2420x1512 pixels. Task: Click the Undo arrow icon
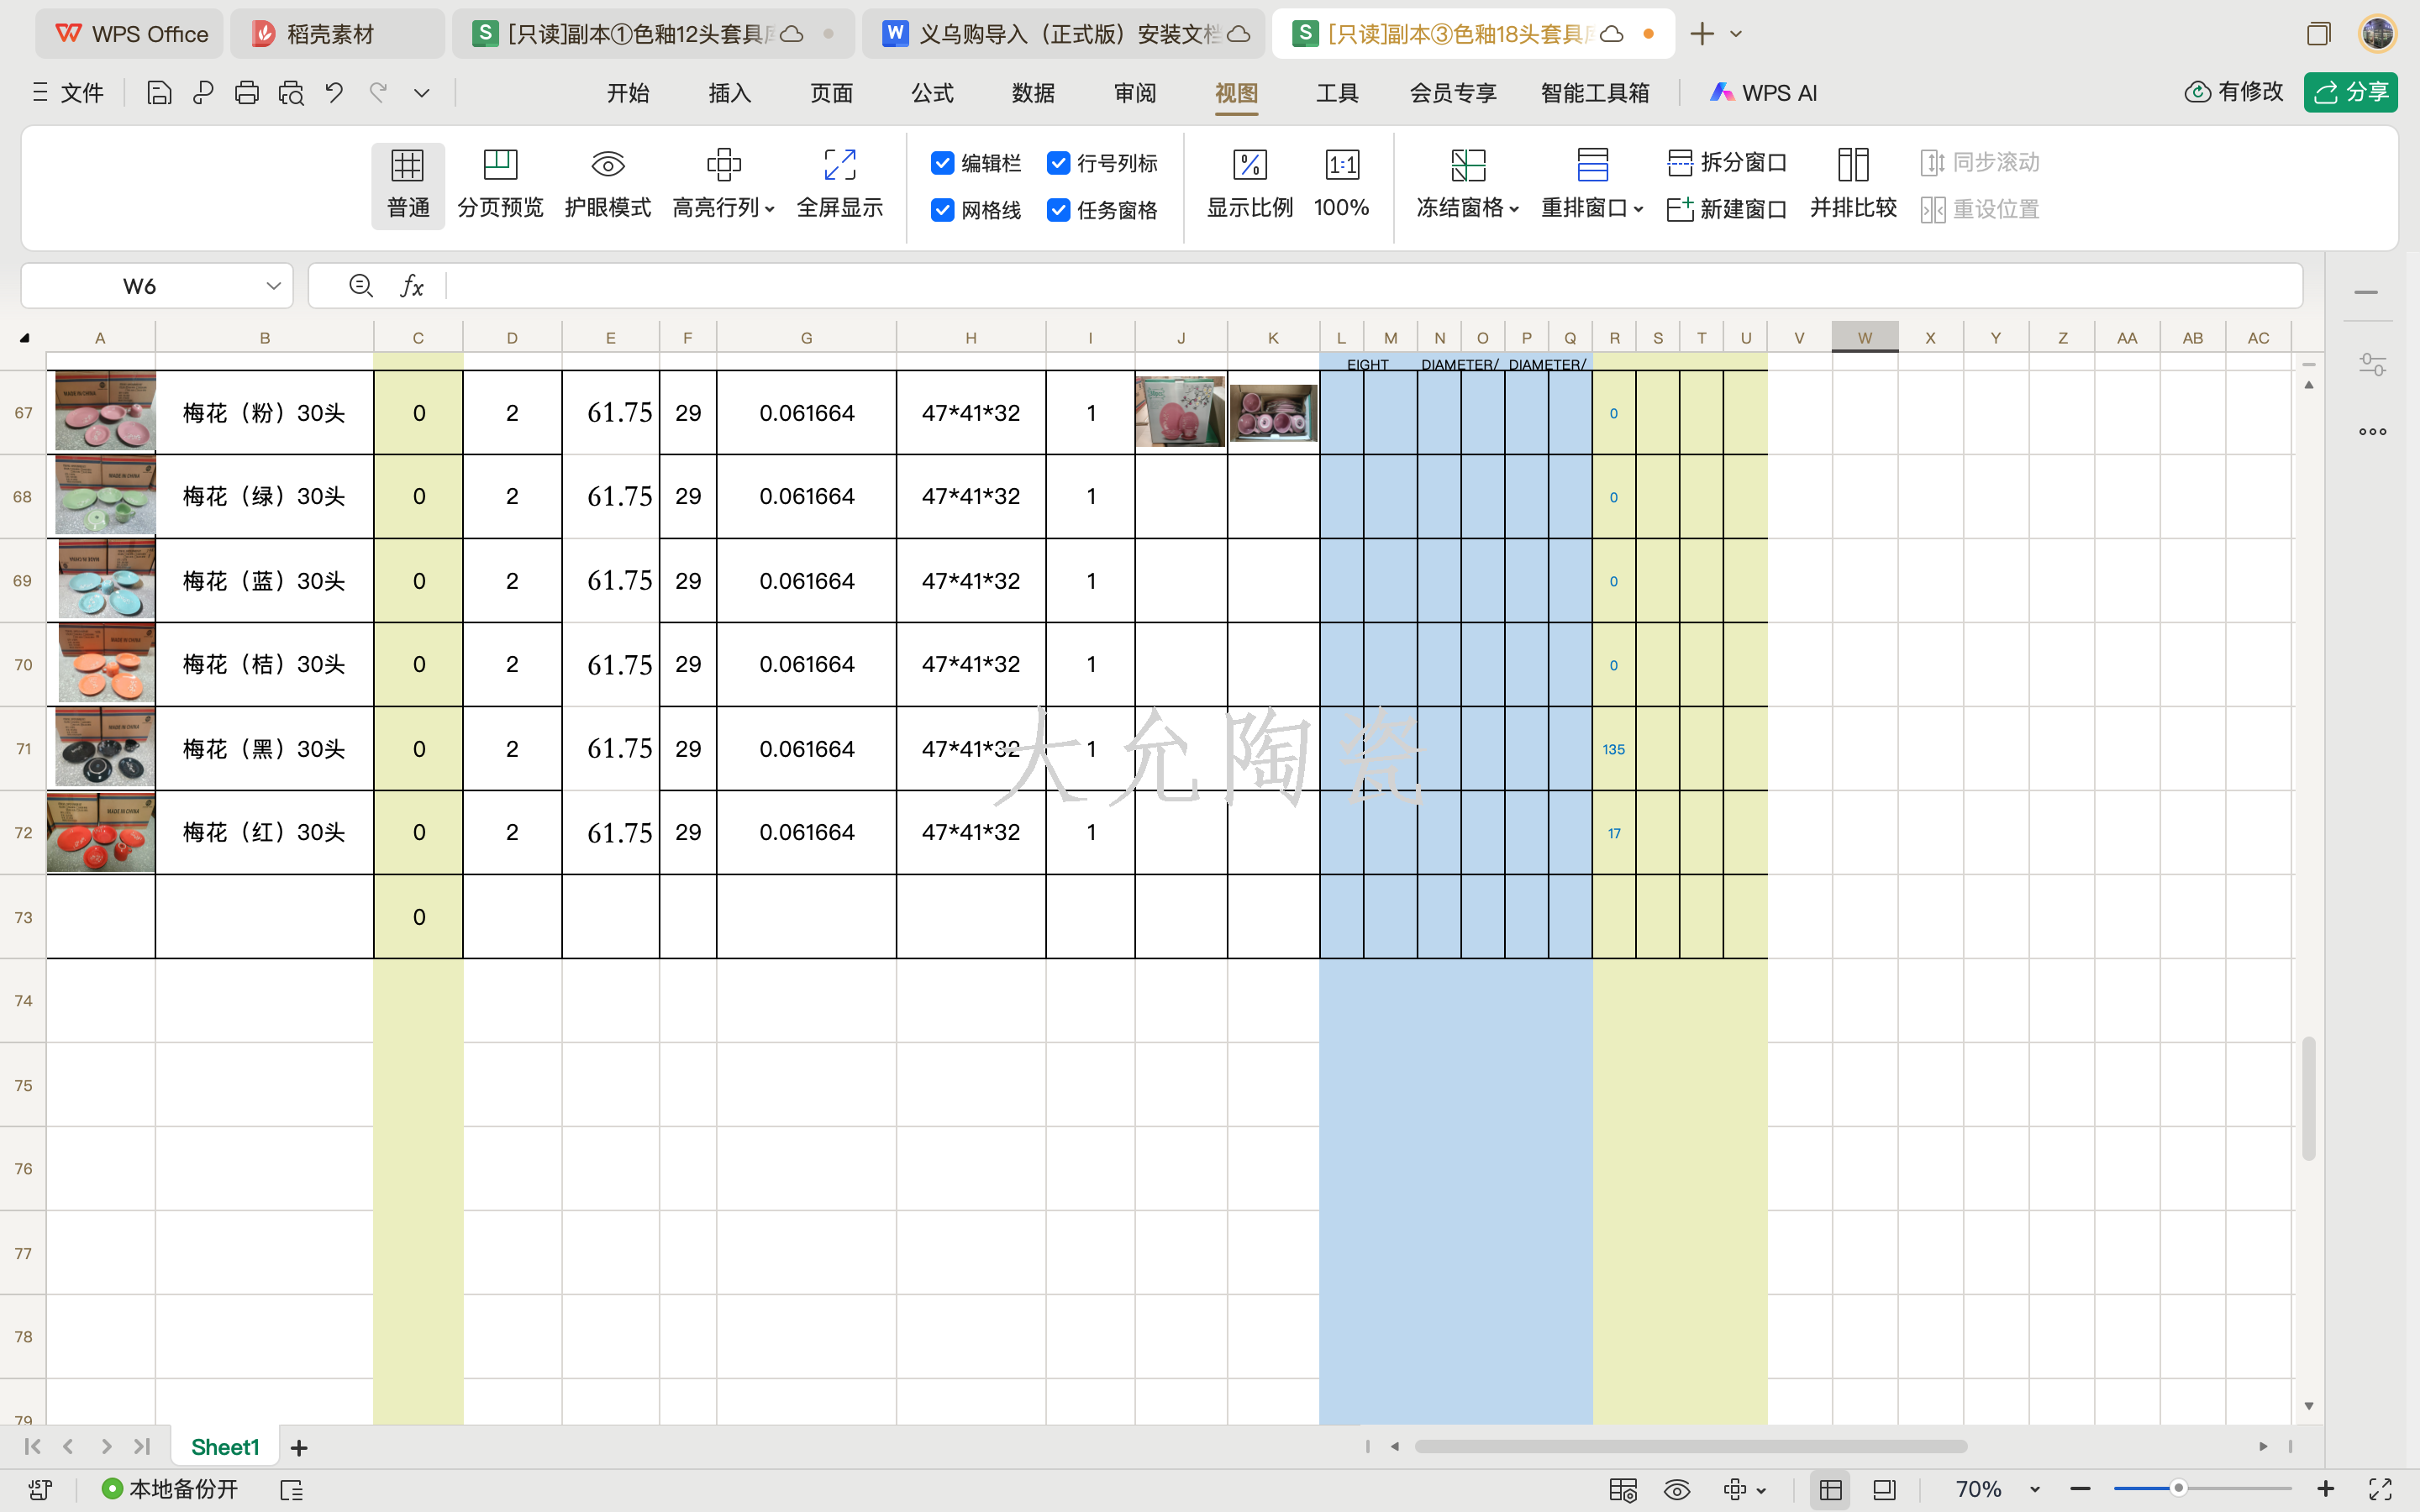pyautogui.click(x=334, y=93)
